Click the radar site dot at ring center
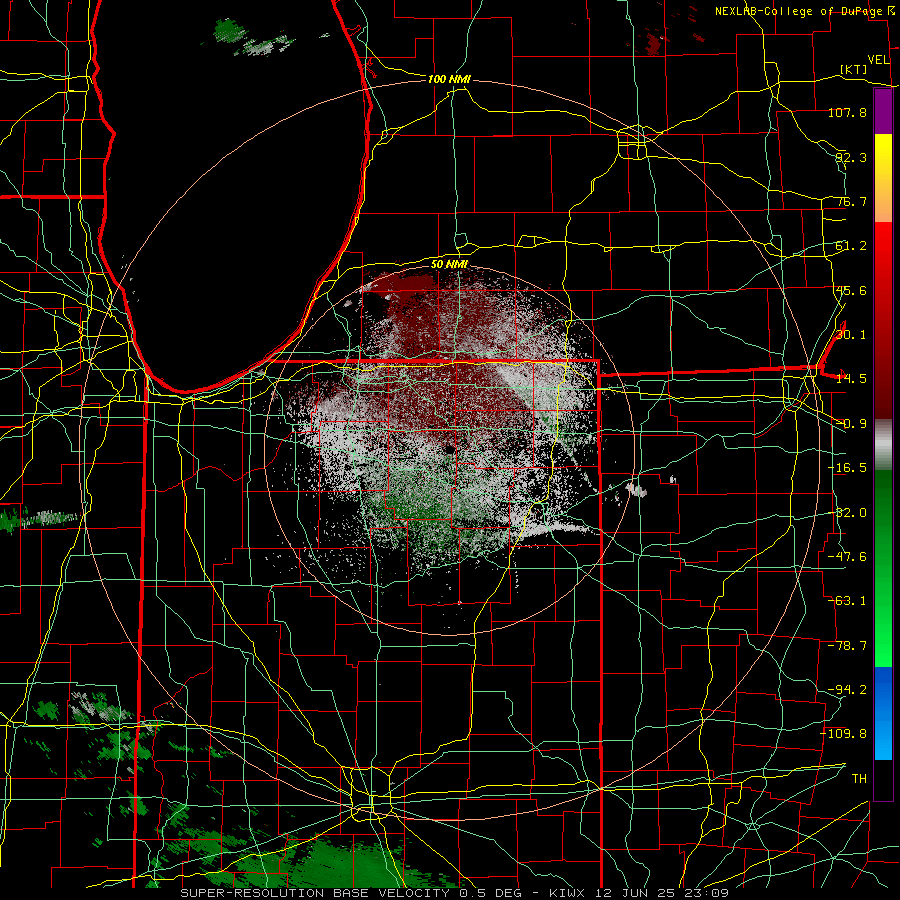Screen dimensions: 900x900 [451, 450]
